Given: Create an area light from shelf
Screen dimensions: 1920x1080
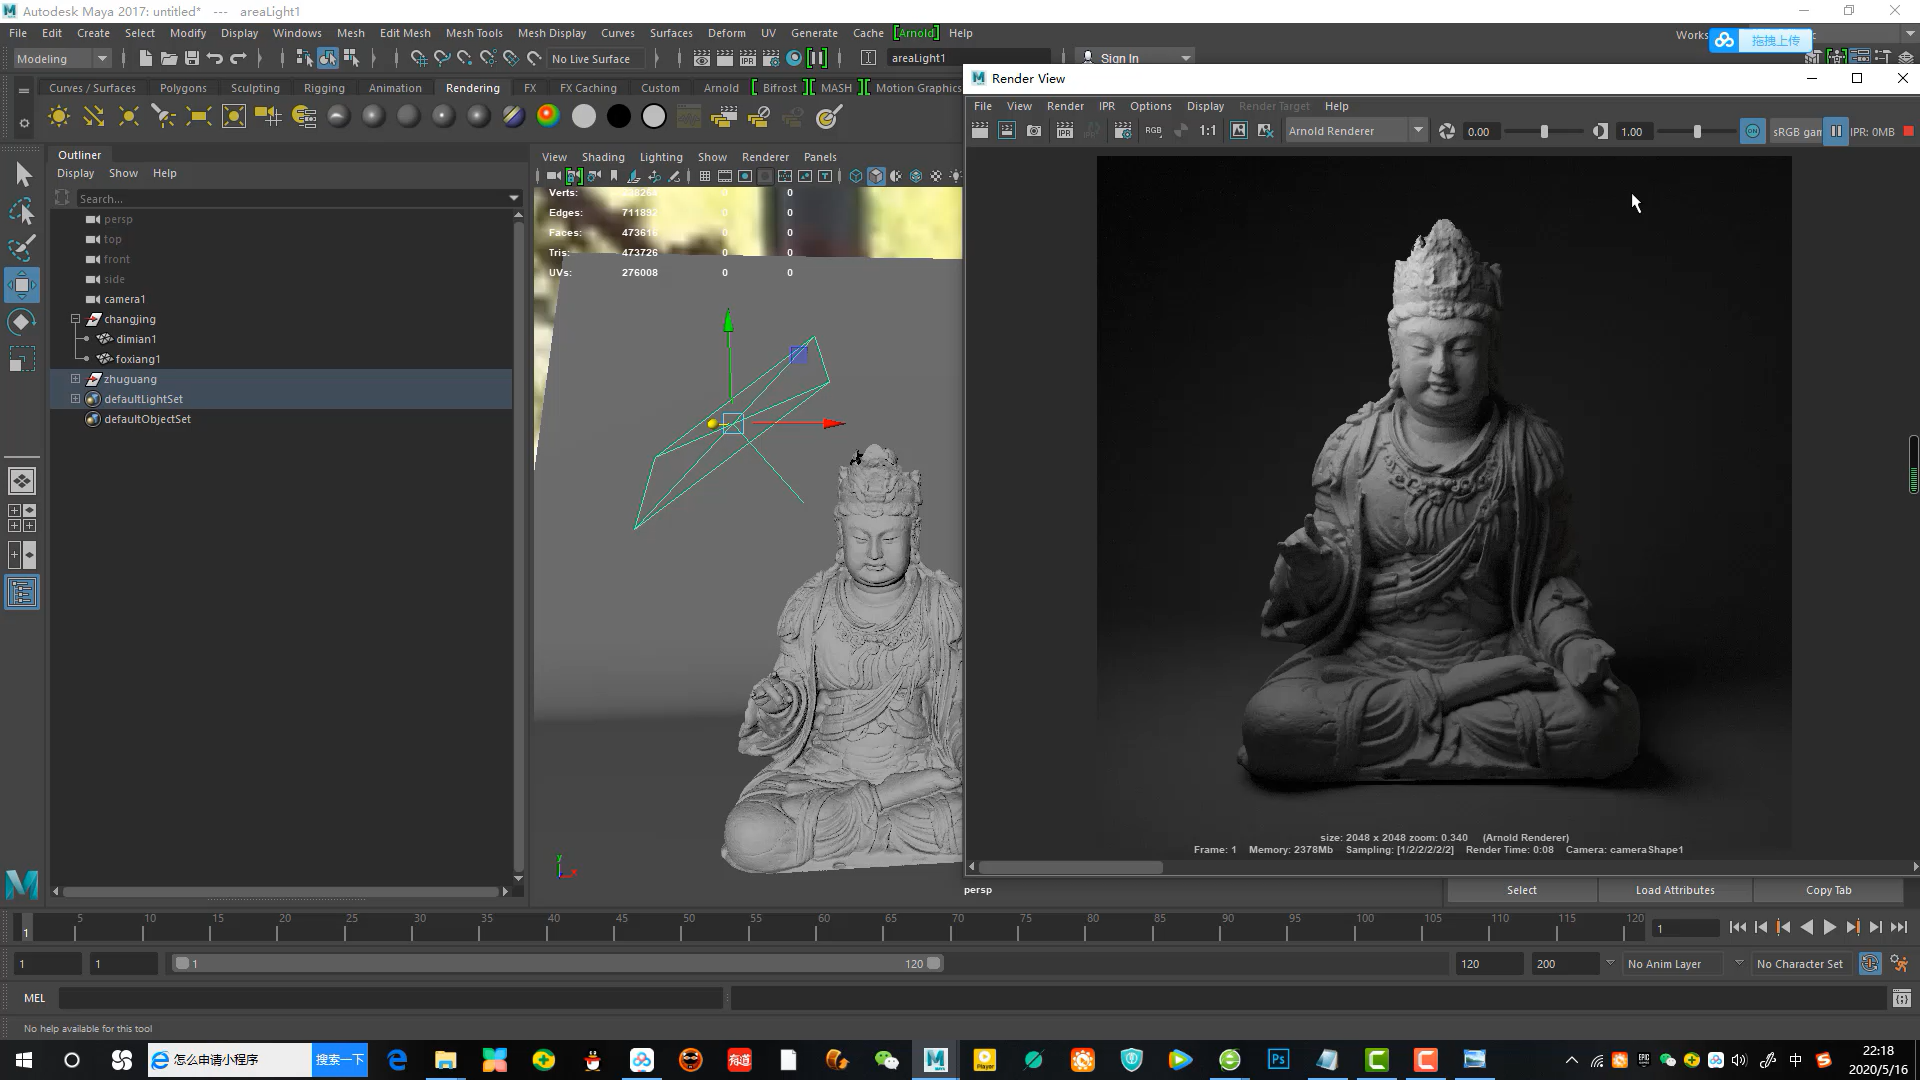Looking at the screenshot, I should tap(198, 117).
